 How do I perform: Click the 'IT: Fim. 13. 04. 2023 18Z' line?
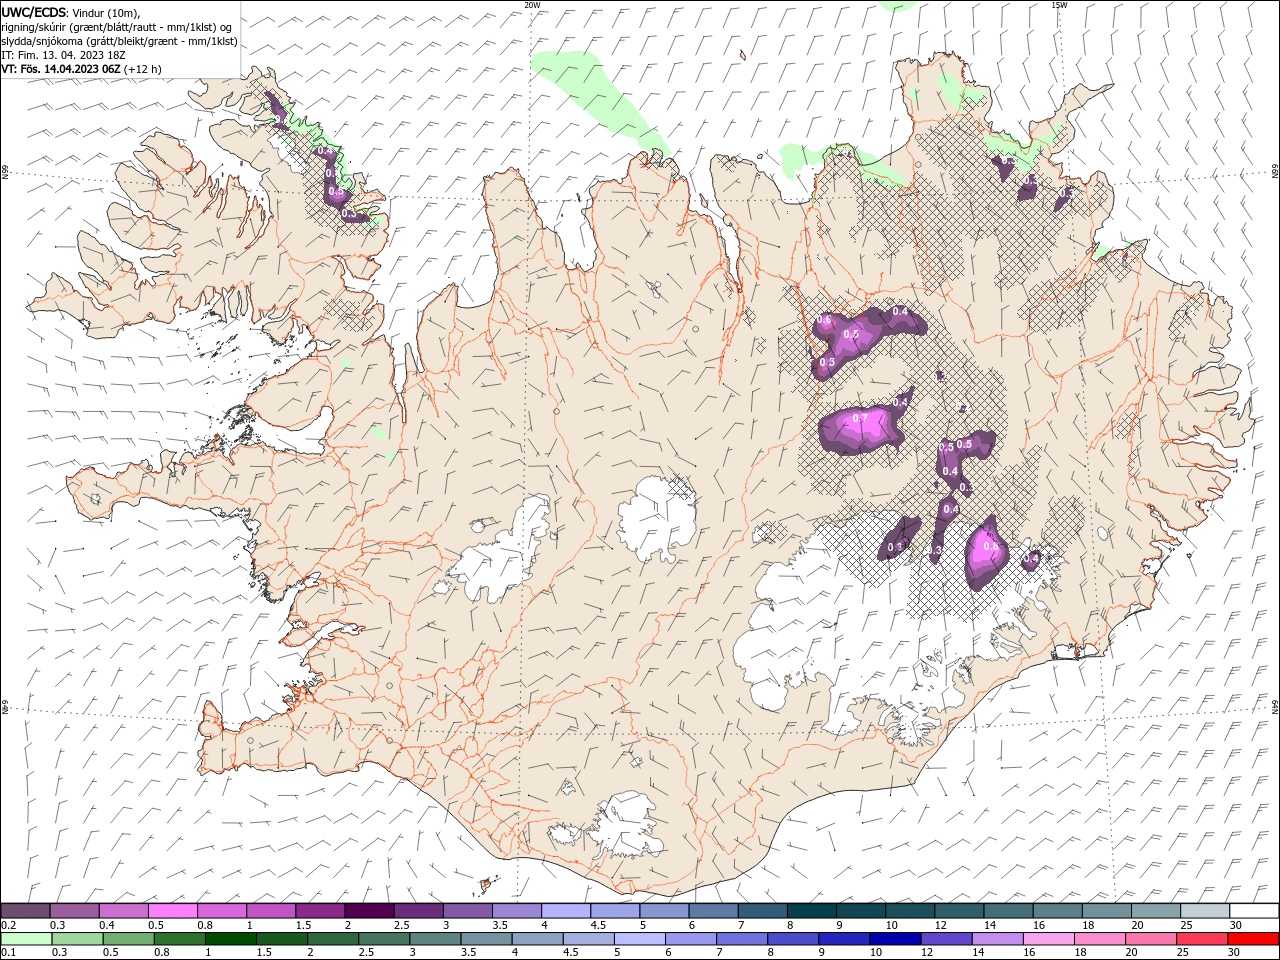[x=61, y=55]
